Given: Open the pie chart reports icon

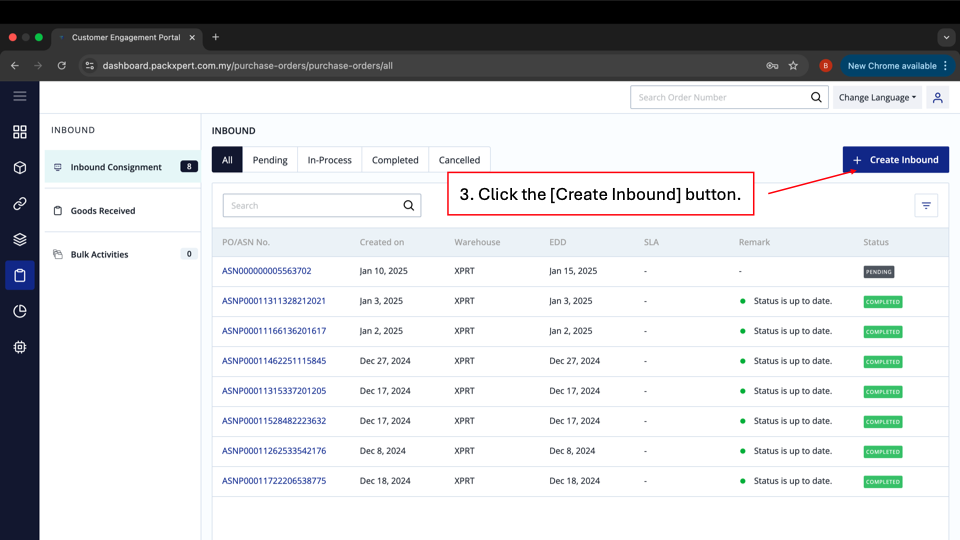Looking at the screenshot, I should 20,311.
